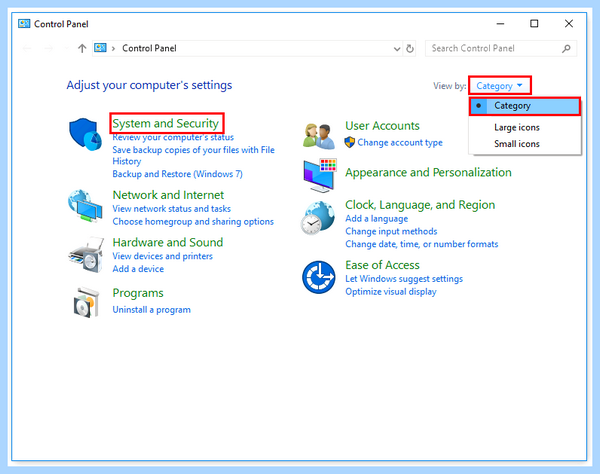The width and height of the screenshot is (600, 474).
Task: Focus the Search Control Panel field
Action: [501, 49]
